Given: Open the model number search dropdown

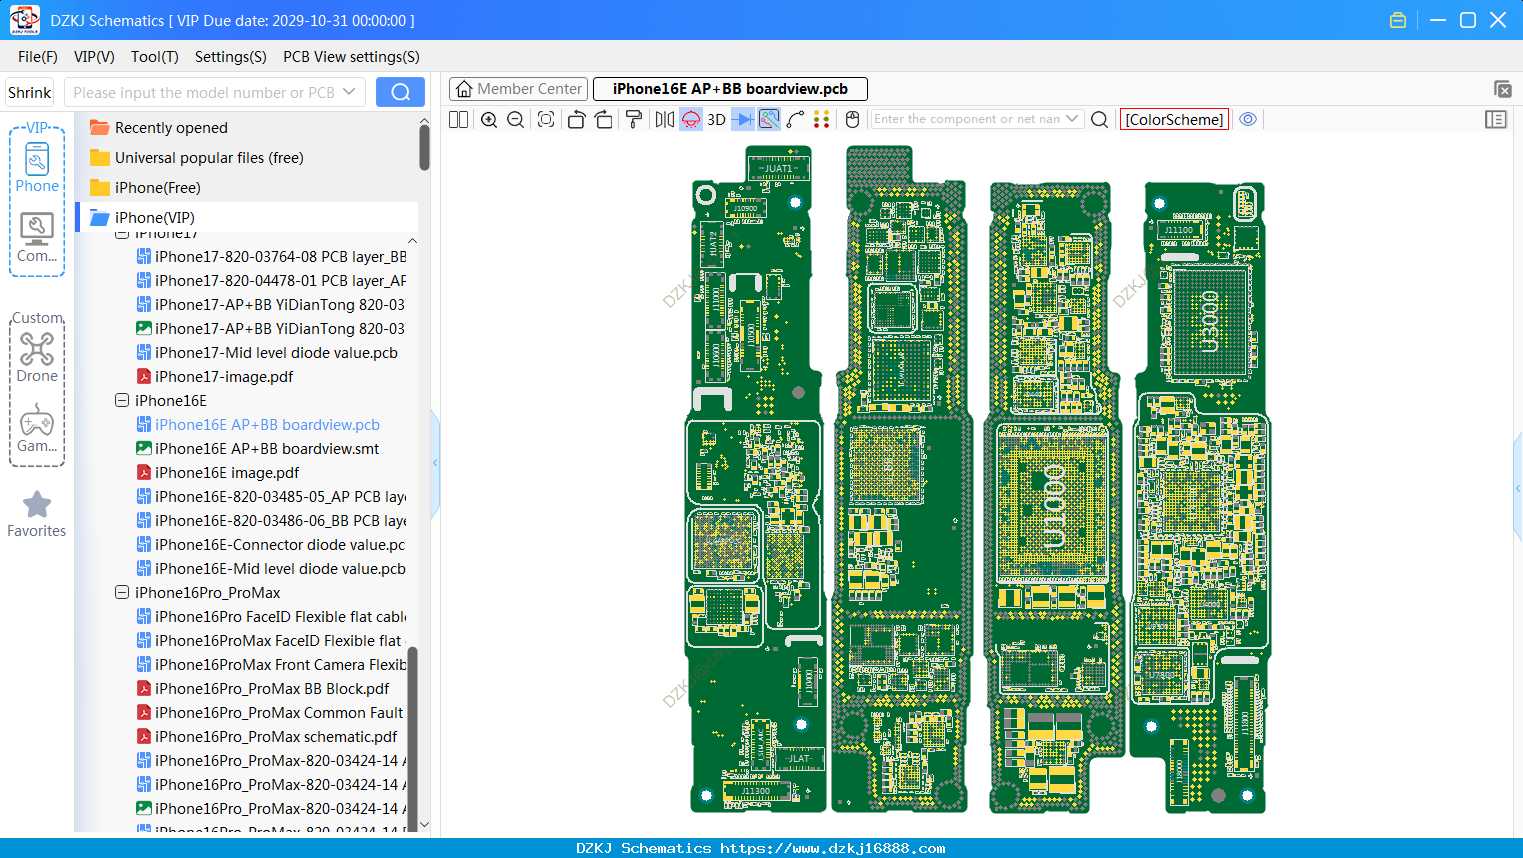Looking at the screenshot, I should 349,92.
